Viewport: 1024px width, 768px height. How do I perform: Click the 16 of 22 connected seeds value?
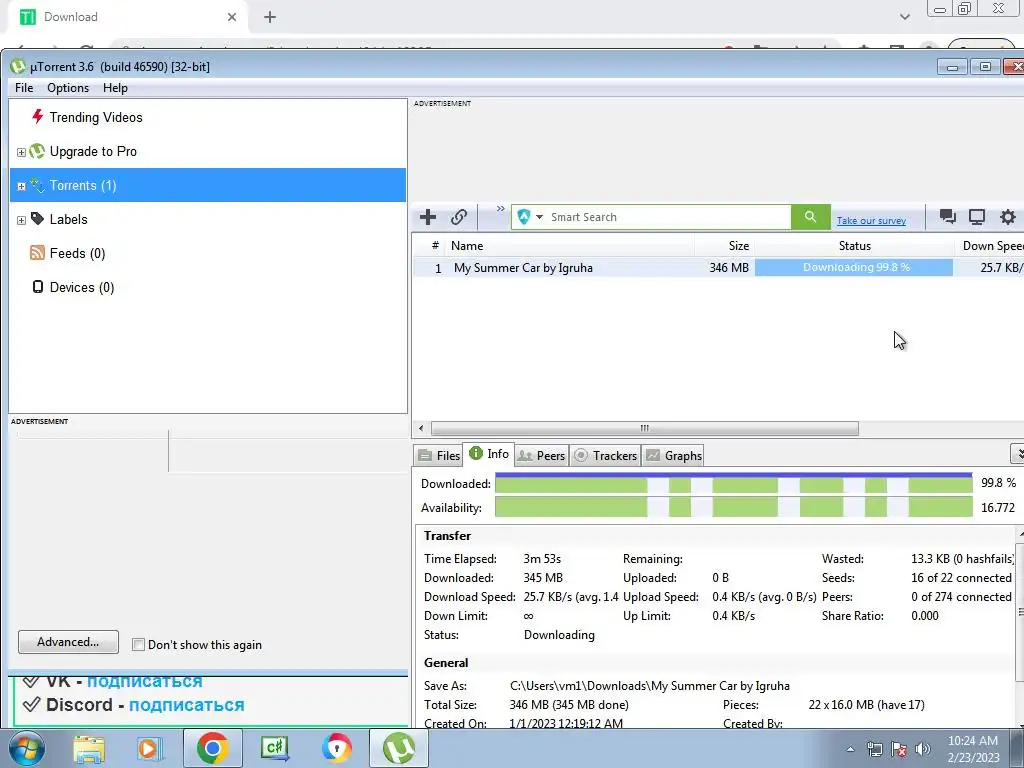(961, 578)
